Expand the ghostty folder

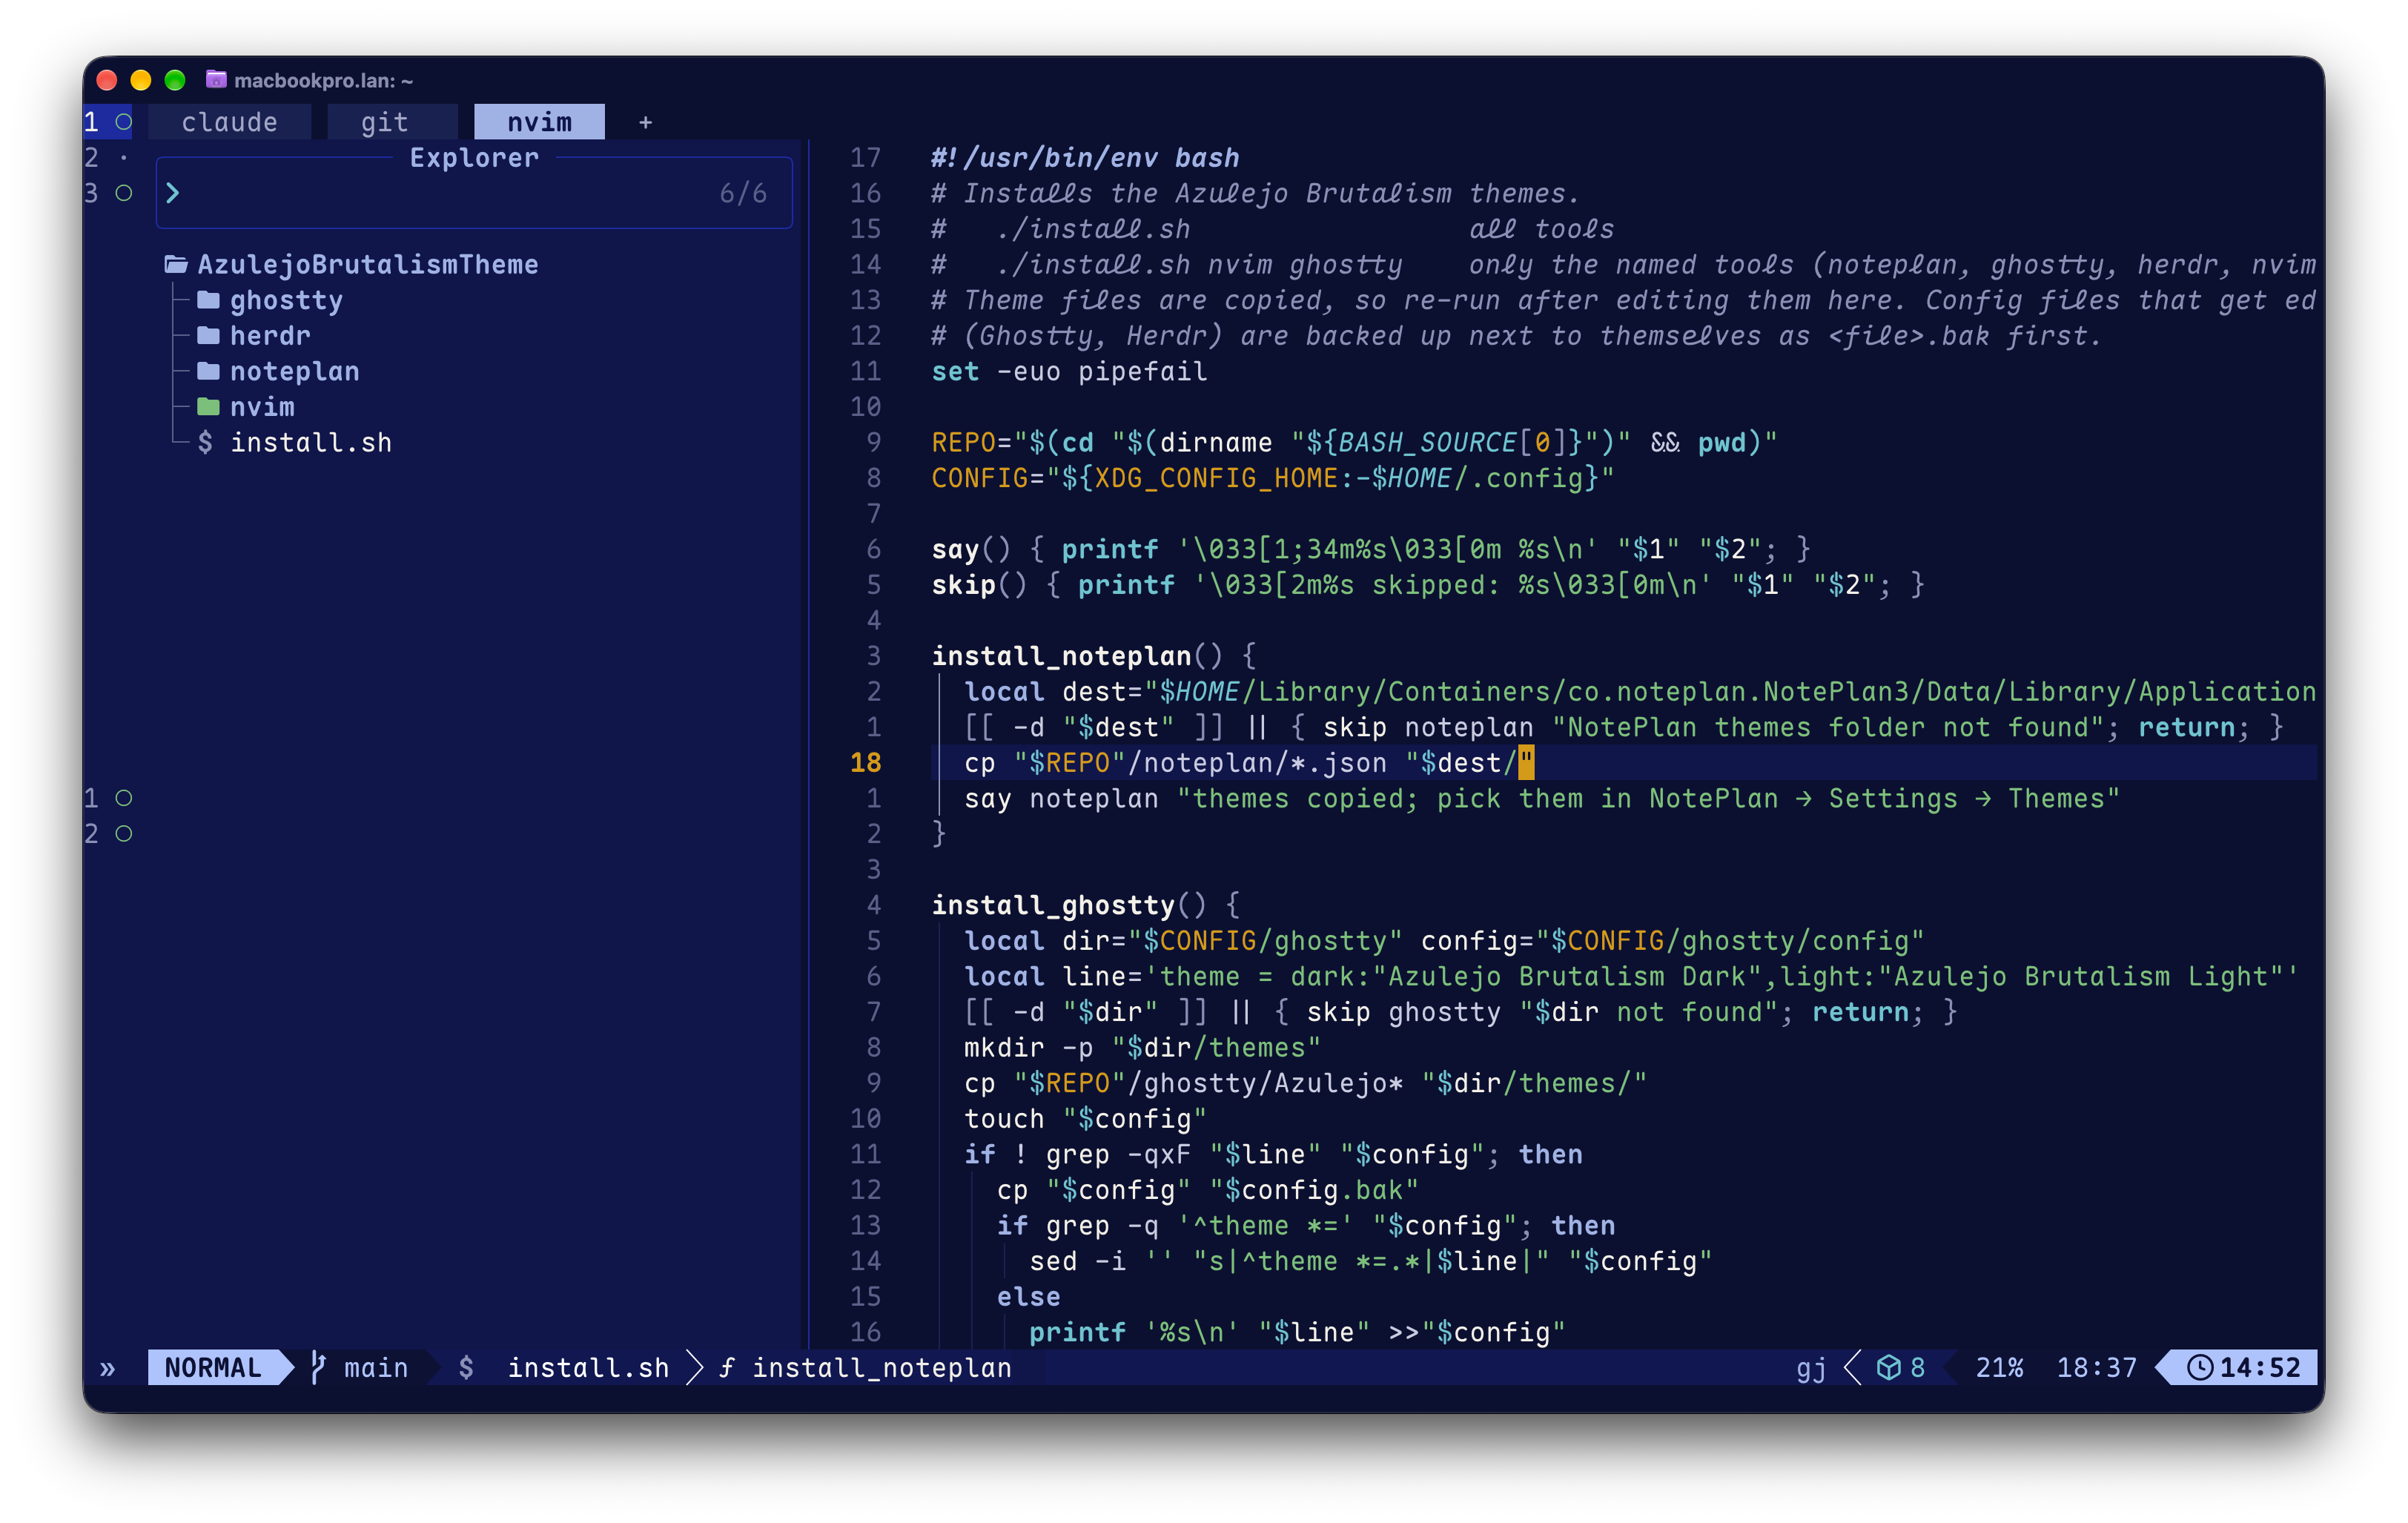270,300
